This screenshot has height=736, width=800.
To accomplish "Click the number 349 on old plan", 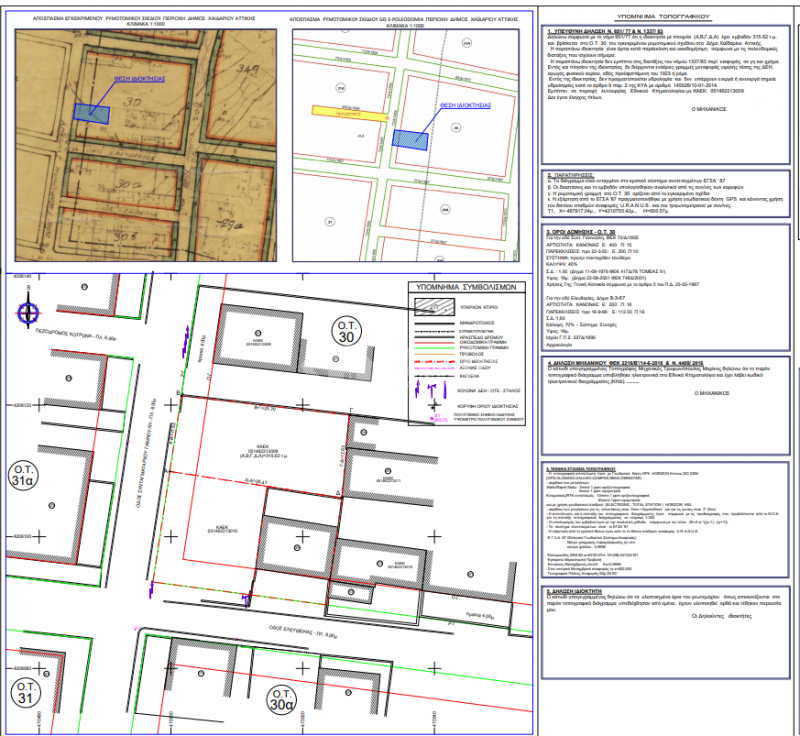I will (248, 70).
